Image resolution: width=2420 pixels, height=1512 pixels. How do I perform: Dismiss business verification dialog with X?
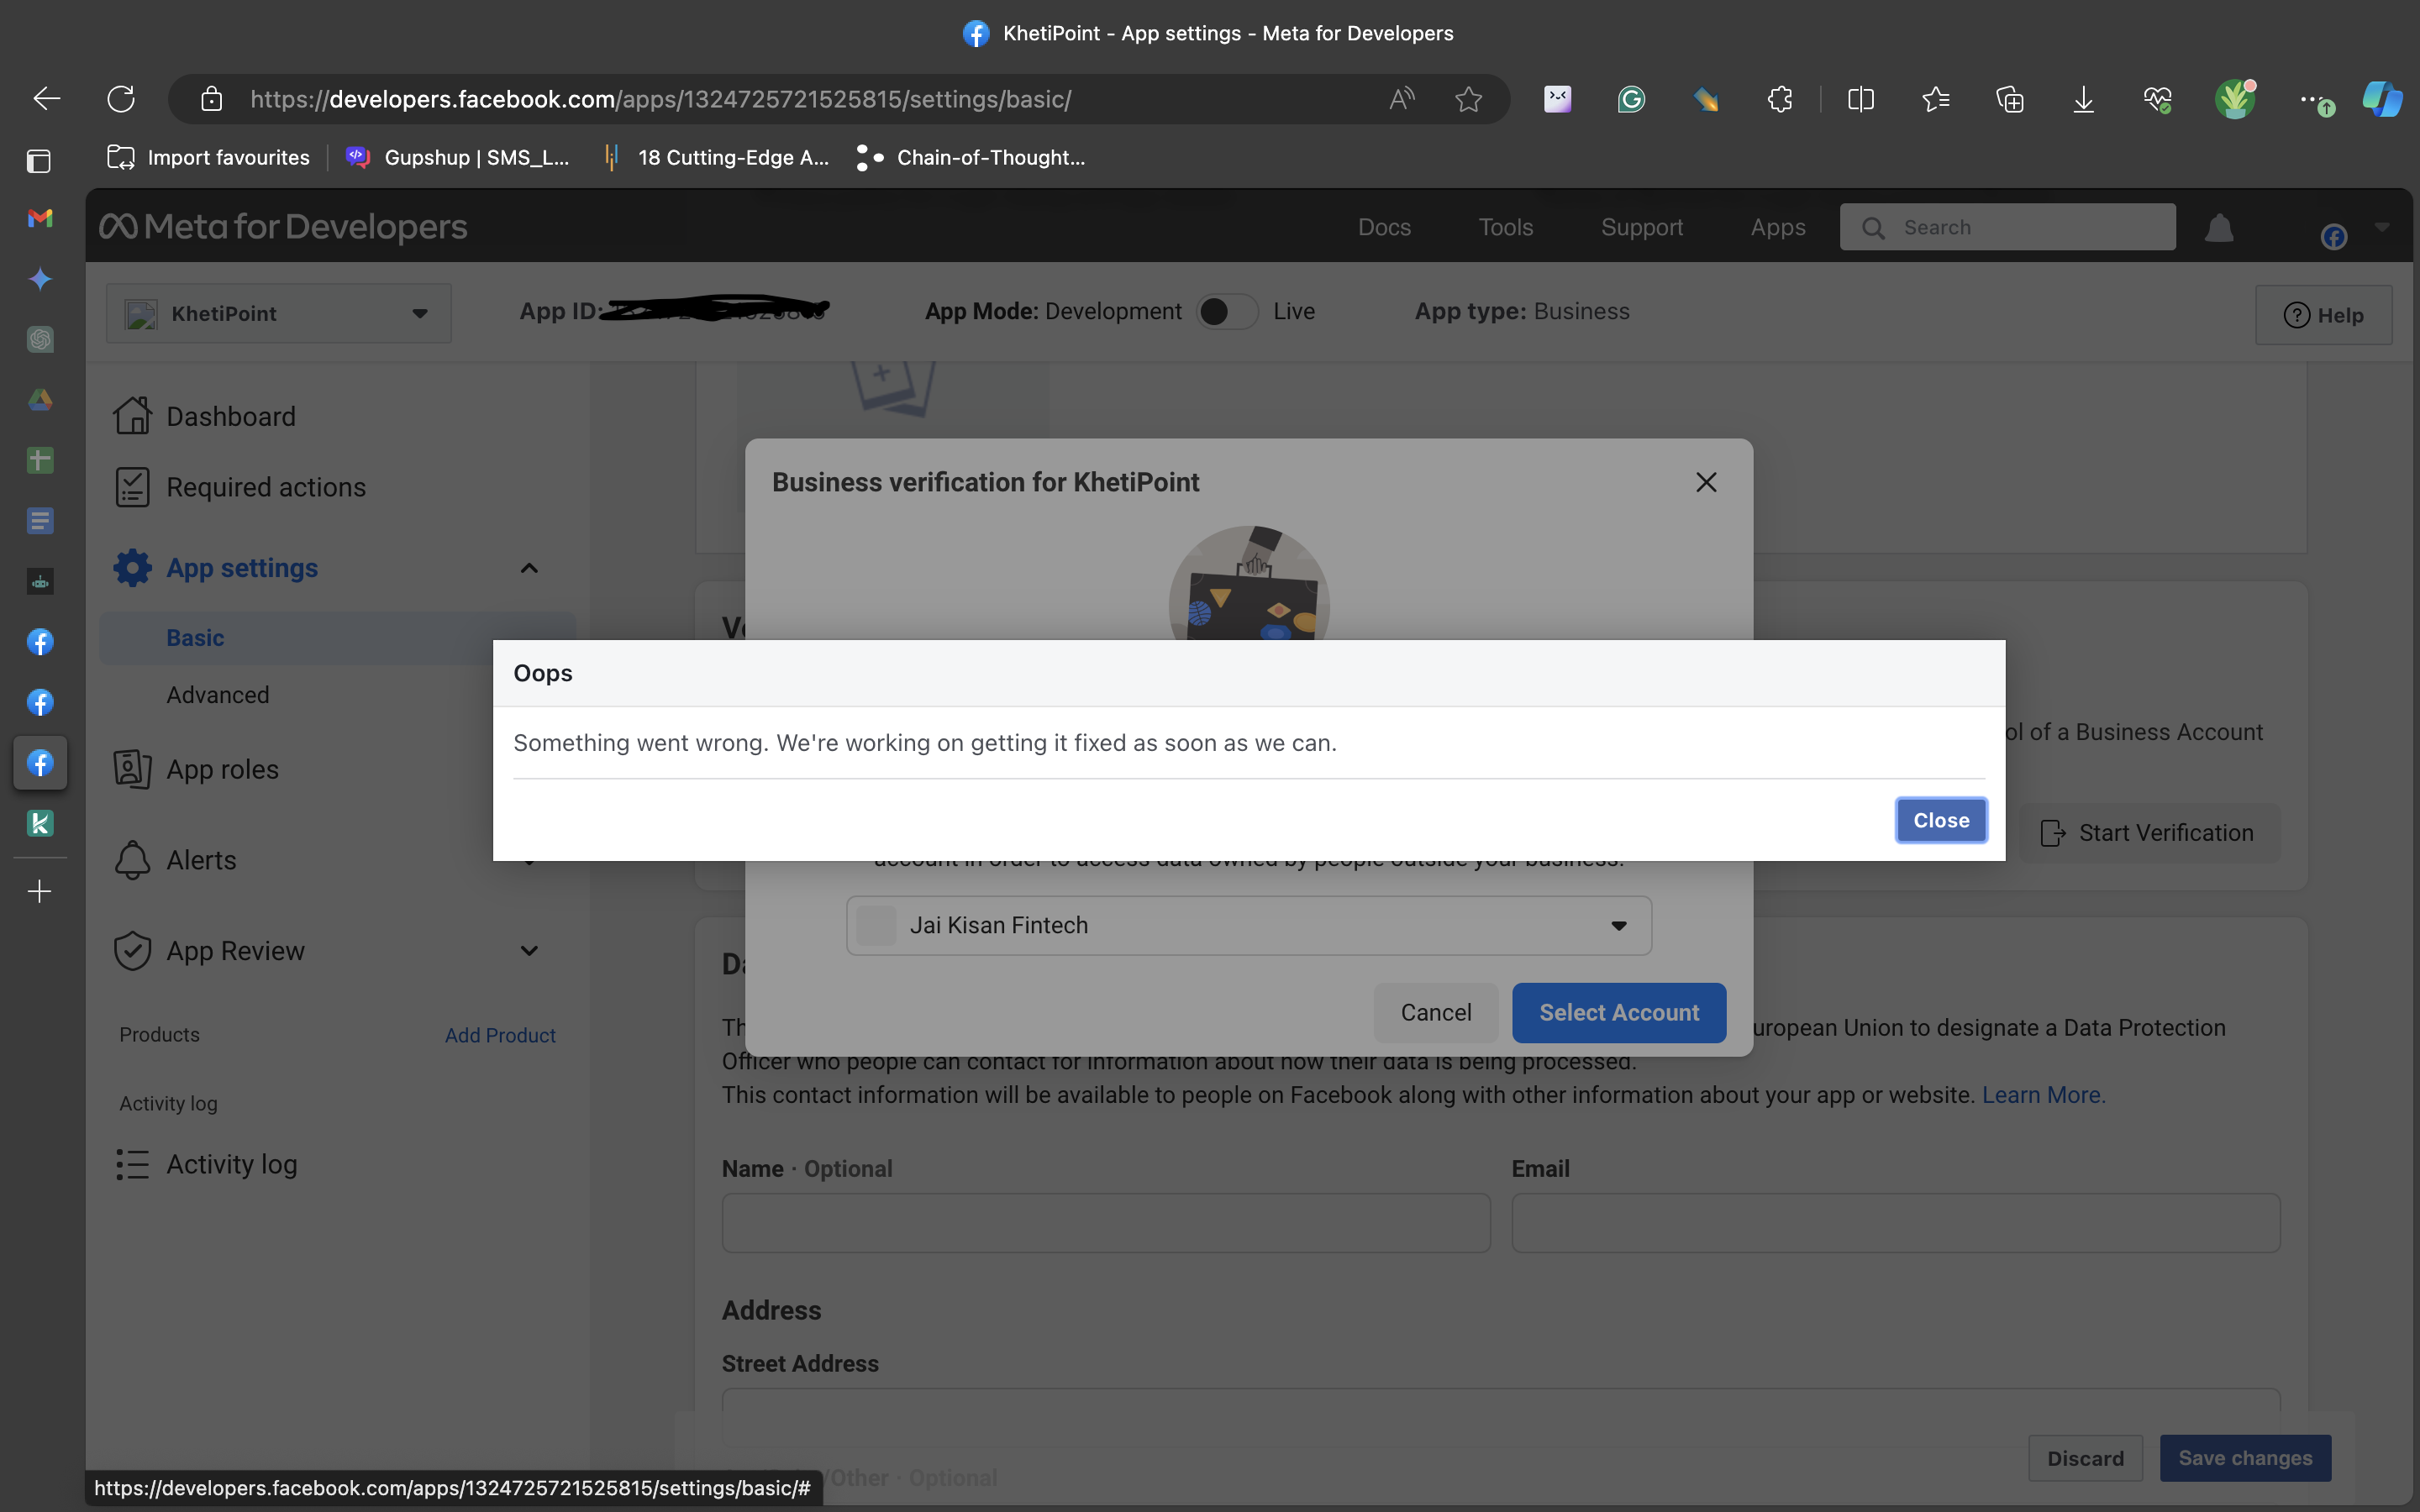coord(1706,482)
